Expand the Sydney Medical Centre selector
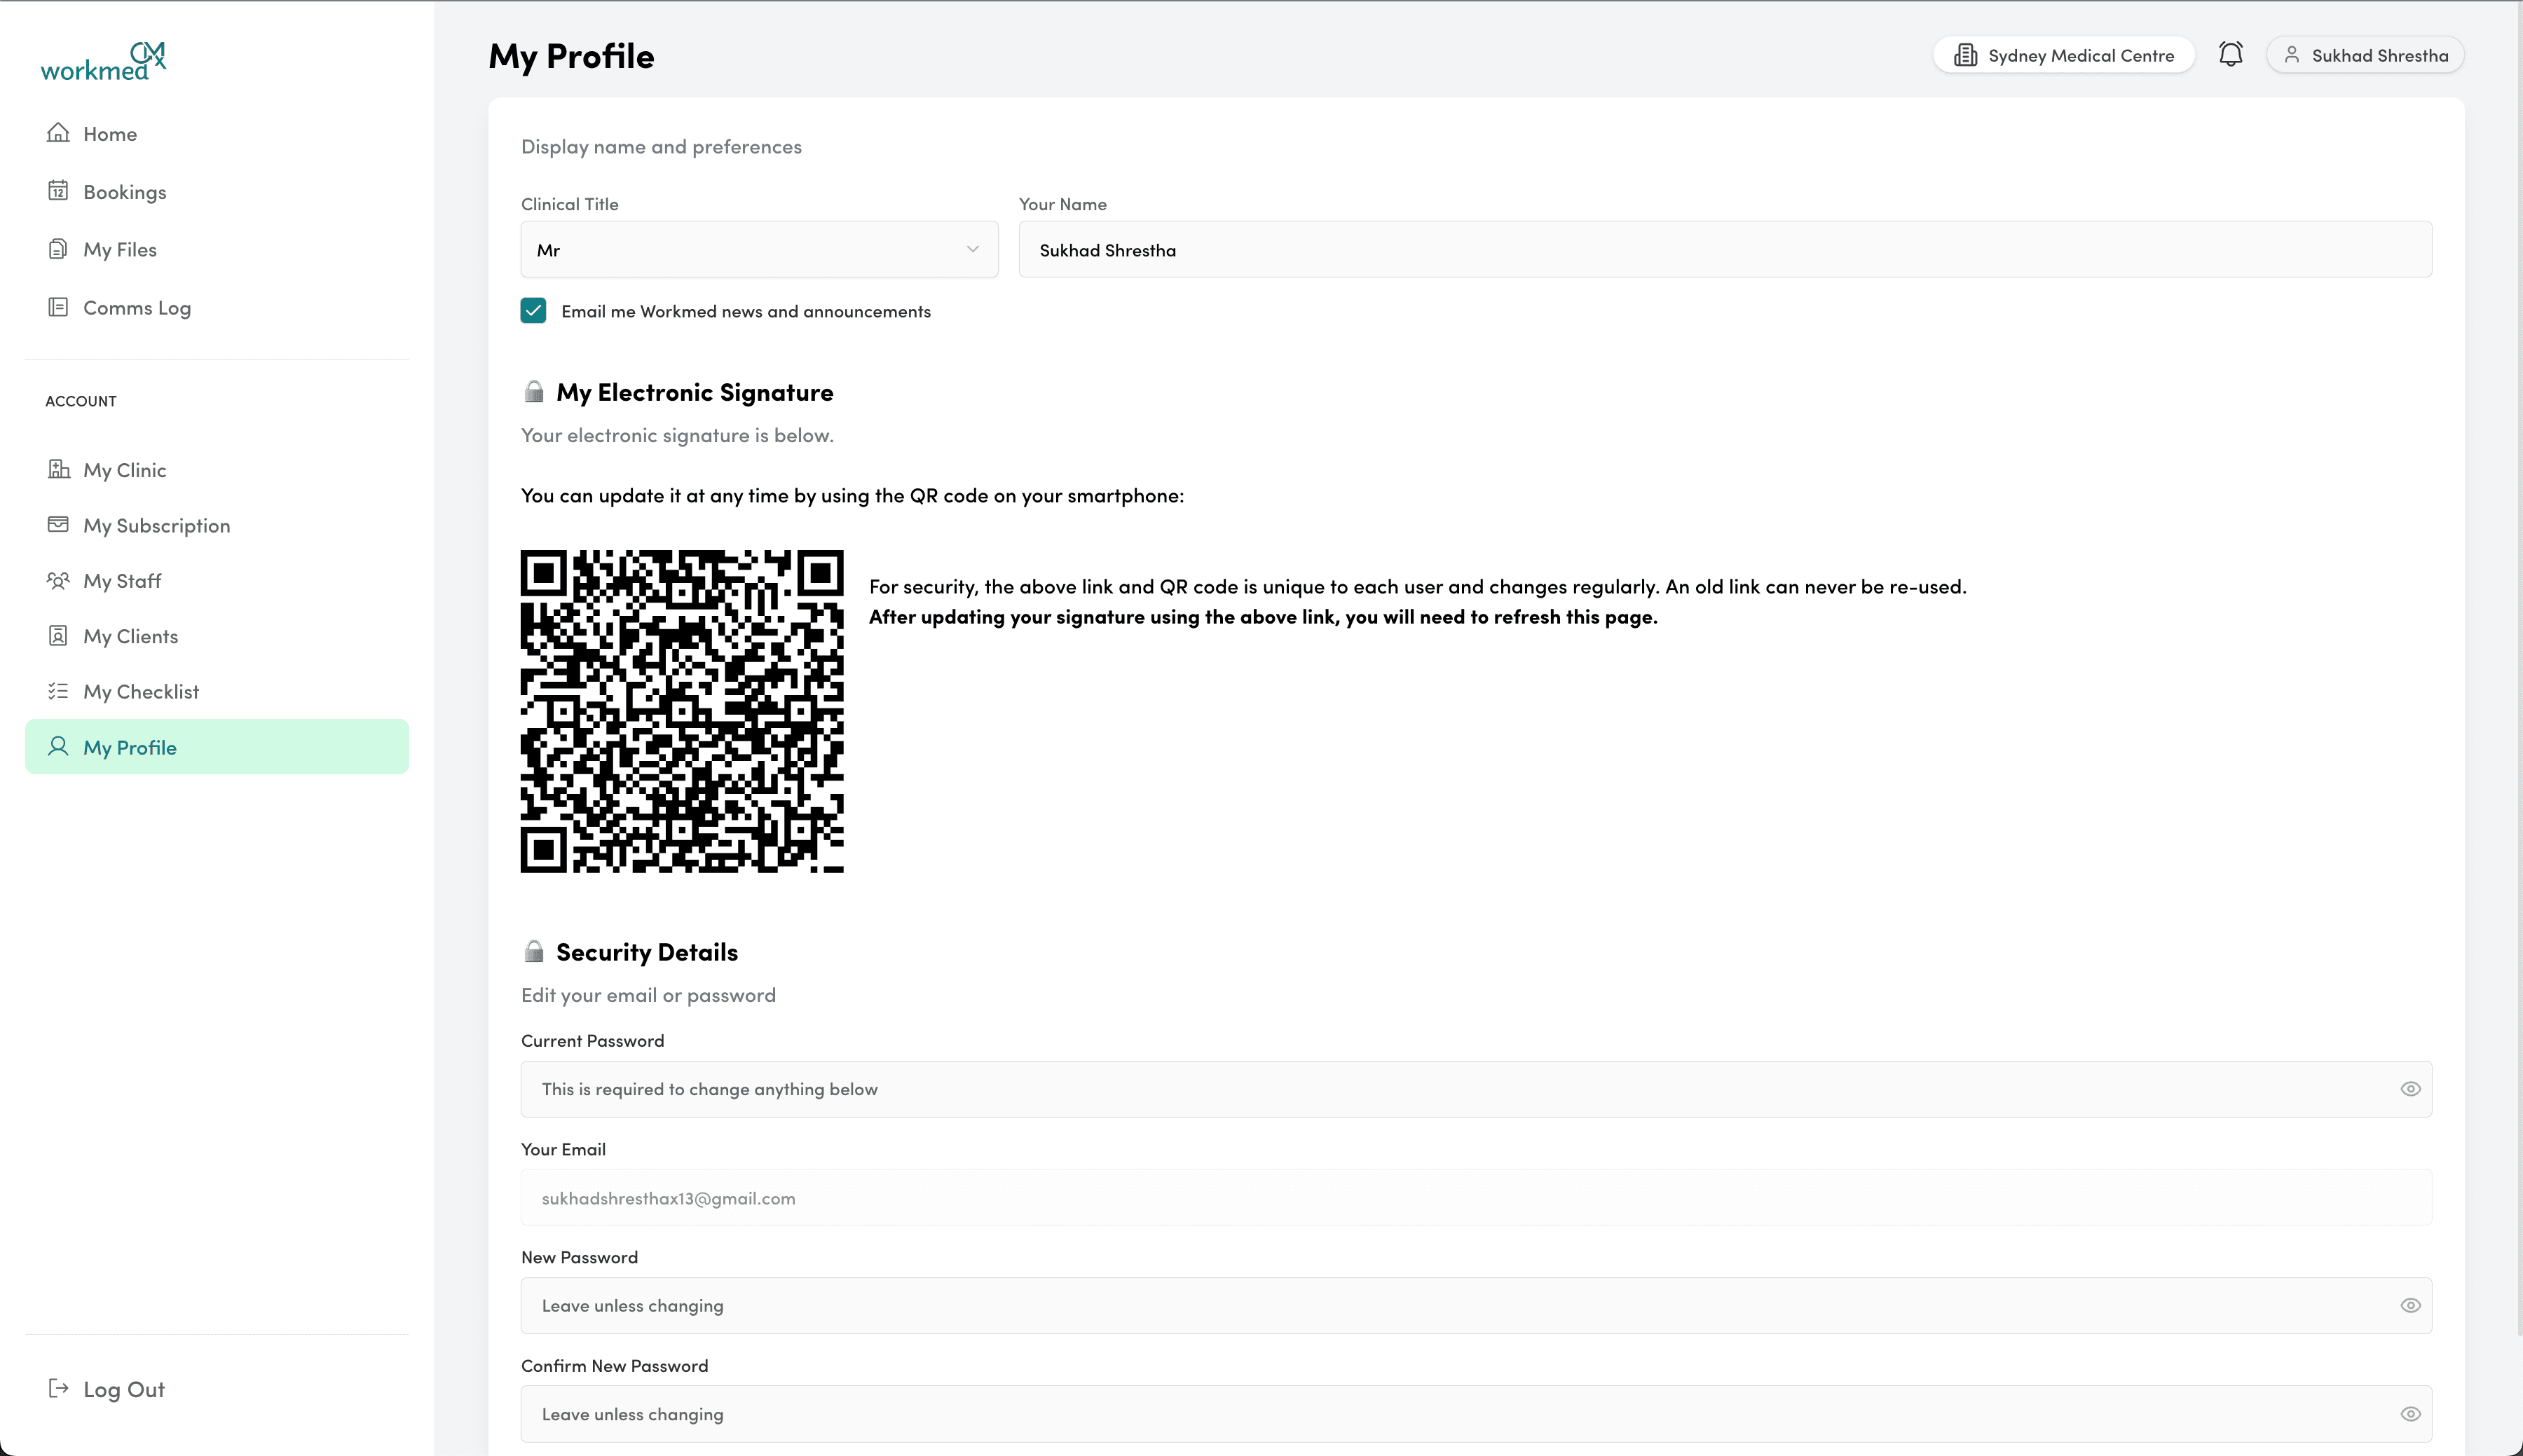2523x1456 pixels. click(x=2063, y=55)
